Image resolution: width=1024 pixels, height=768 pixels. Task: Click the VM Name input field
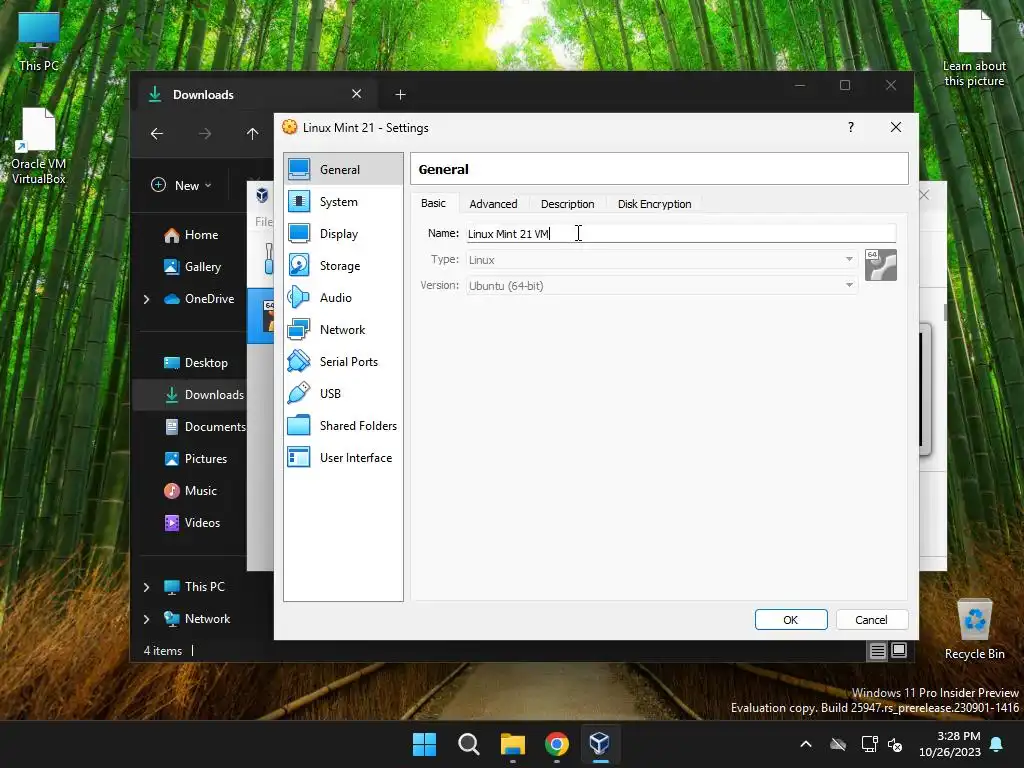[x=681, y=234]
